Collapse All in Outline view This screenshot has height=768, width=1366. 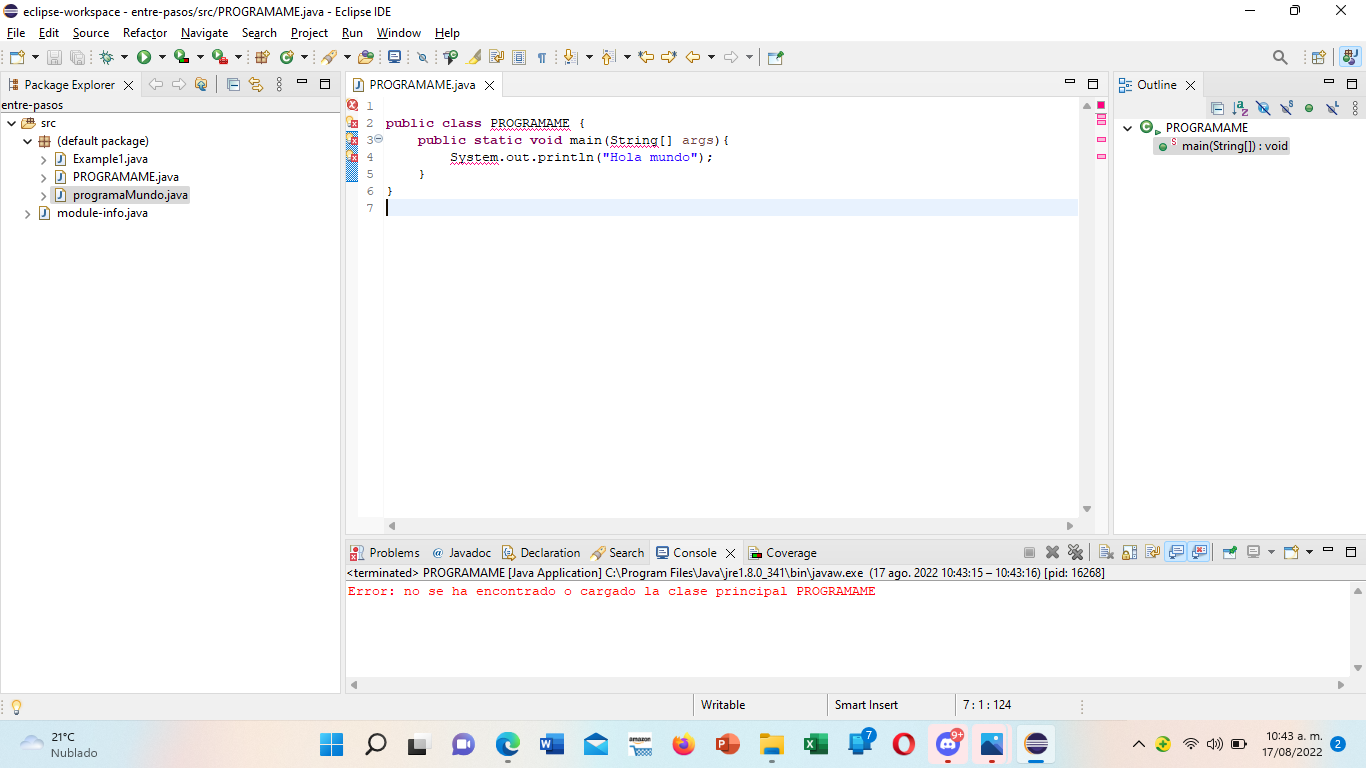1217,108
